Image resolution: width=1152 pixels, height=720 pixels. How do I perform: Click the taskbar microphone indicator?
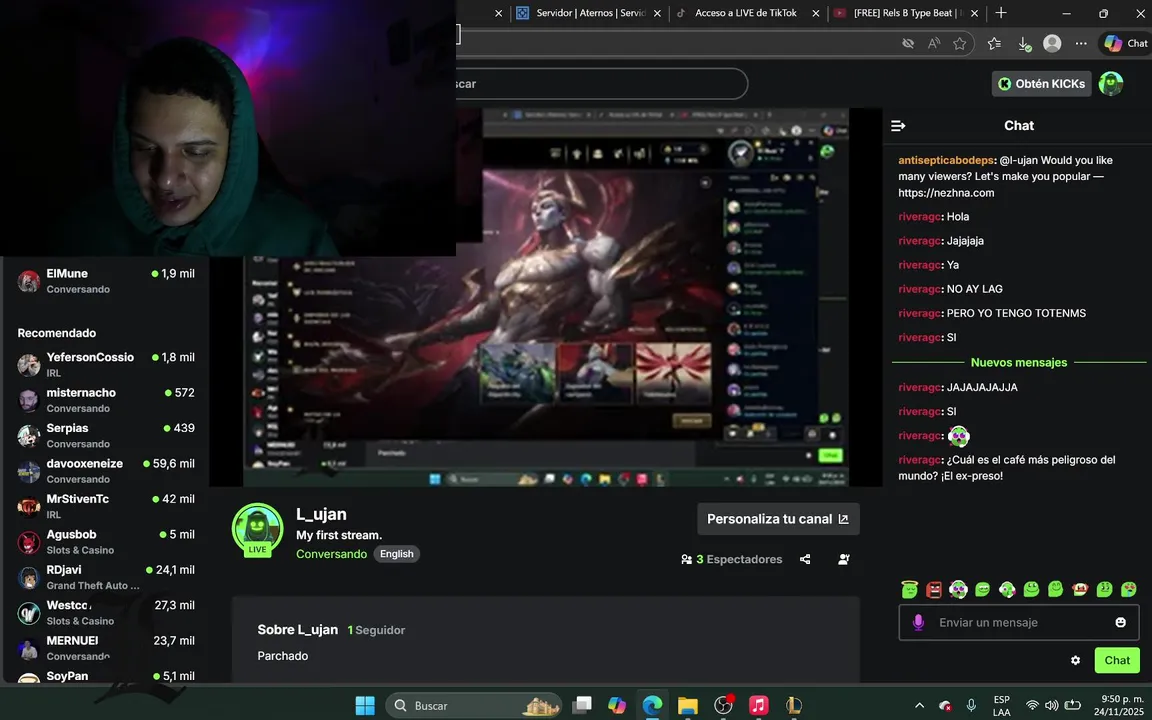(971, 705)
